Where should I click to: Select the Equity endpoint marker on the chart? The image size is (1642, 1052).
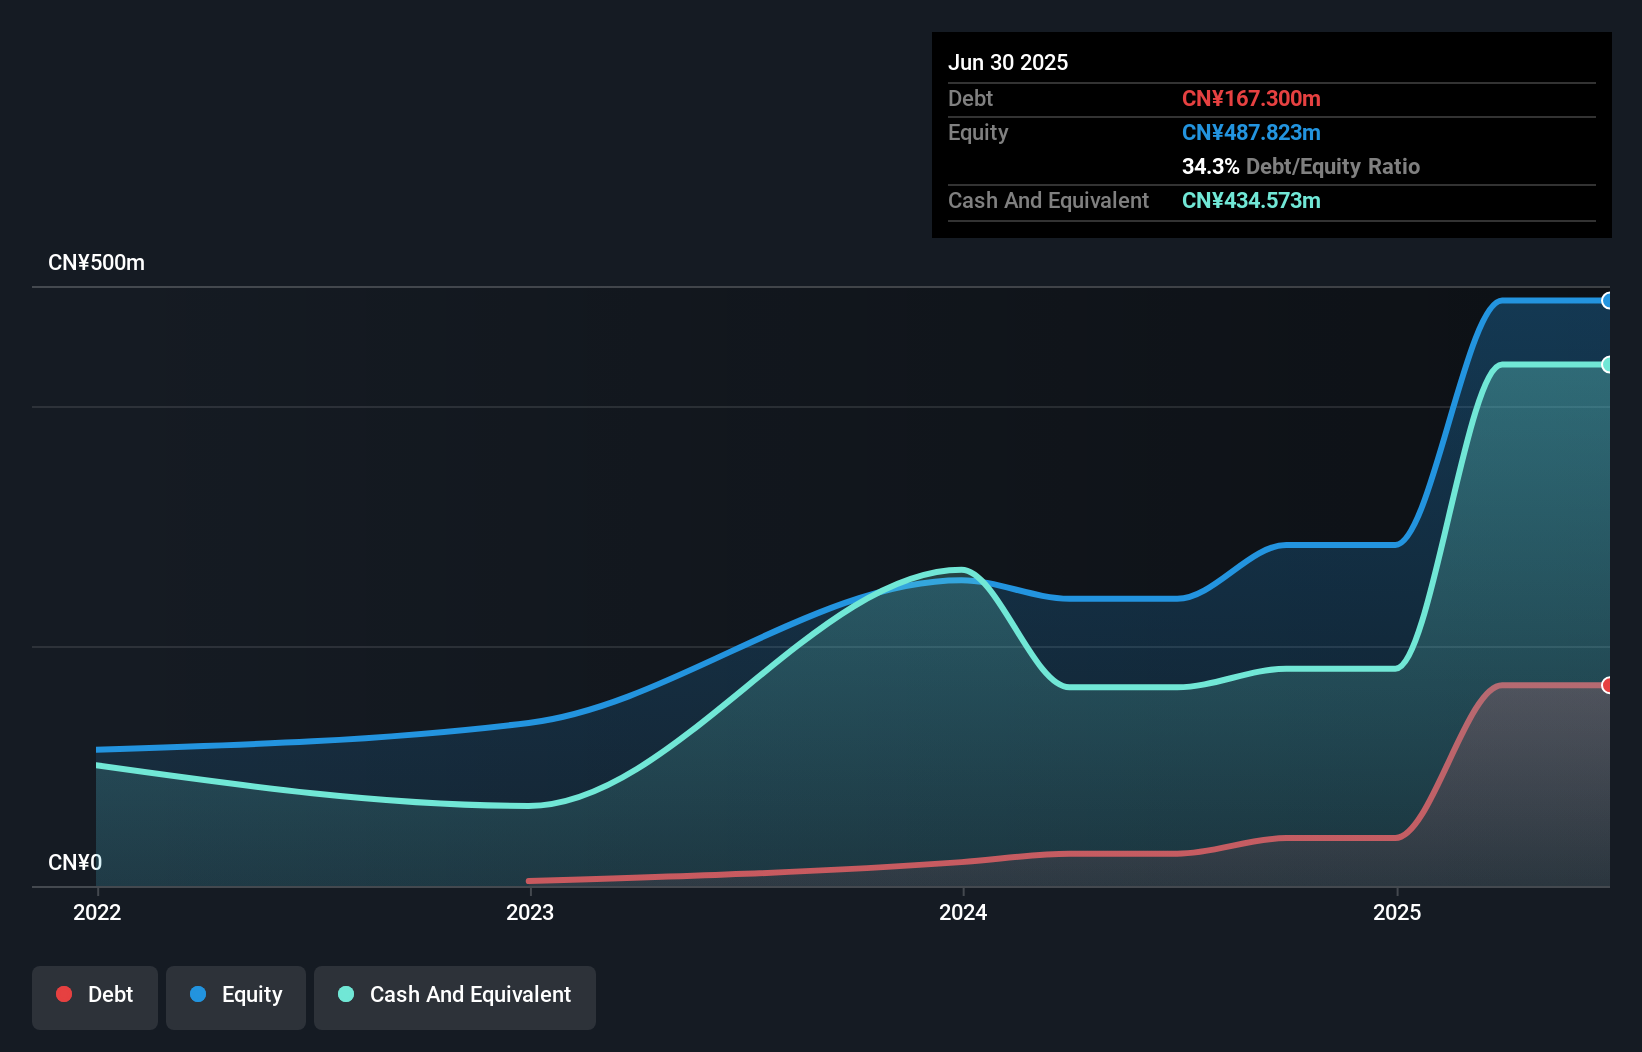(1608, 300)
